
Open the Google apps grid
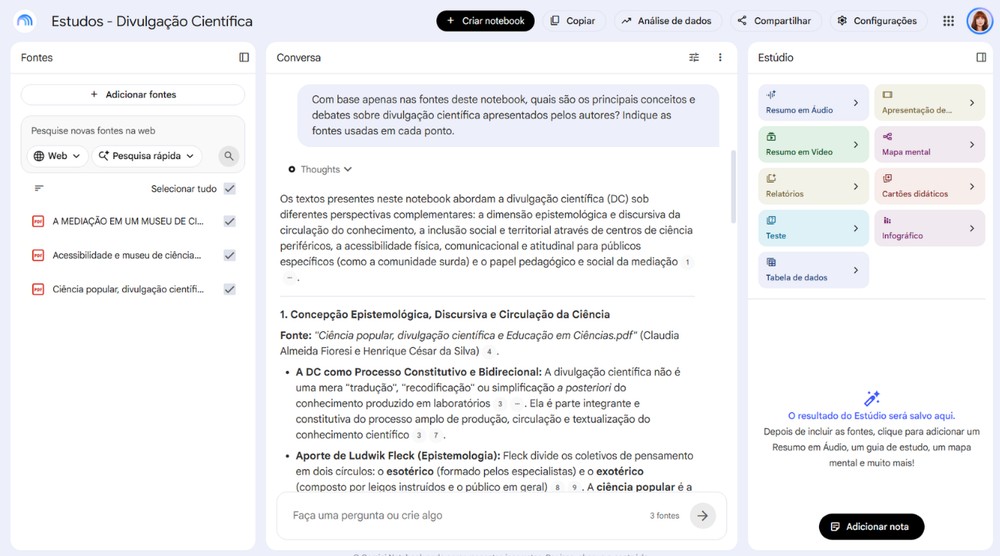[948, 21]
